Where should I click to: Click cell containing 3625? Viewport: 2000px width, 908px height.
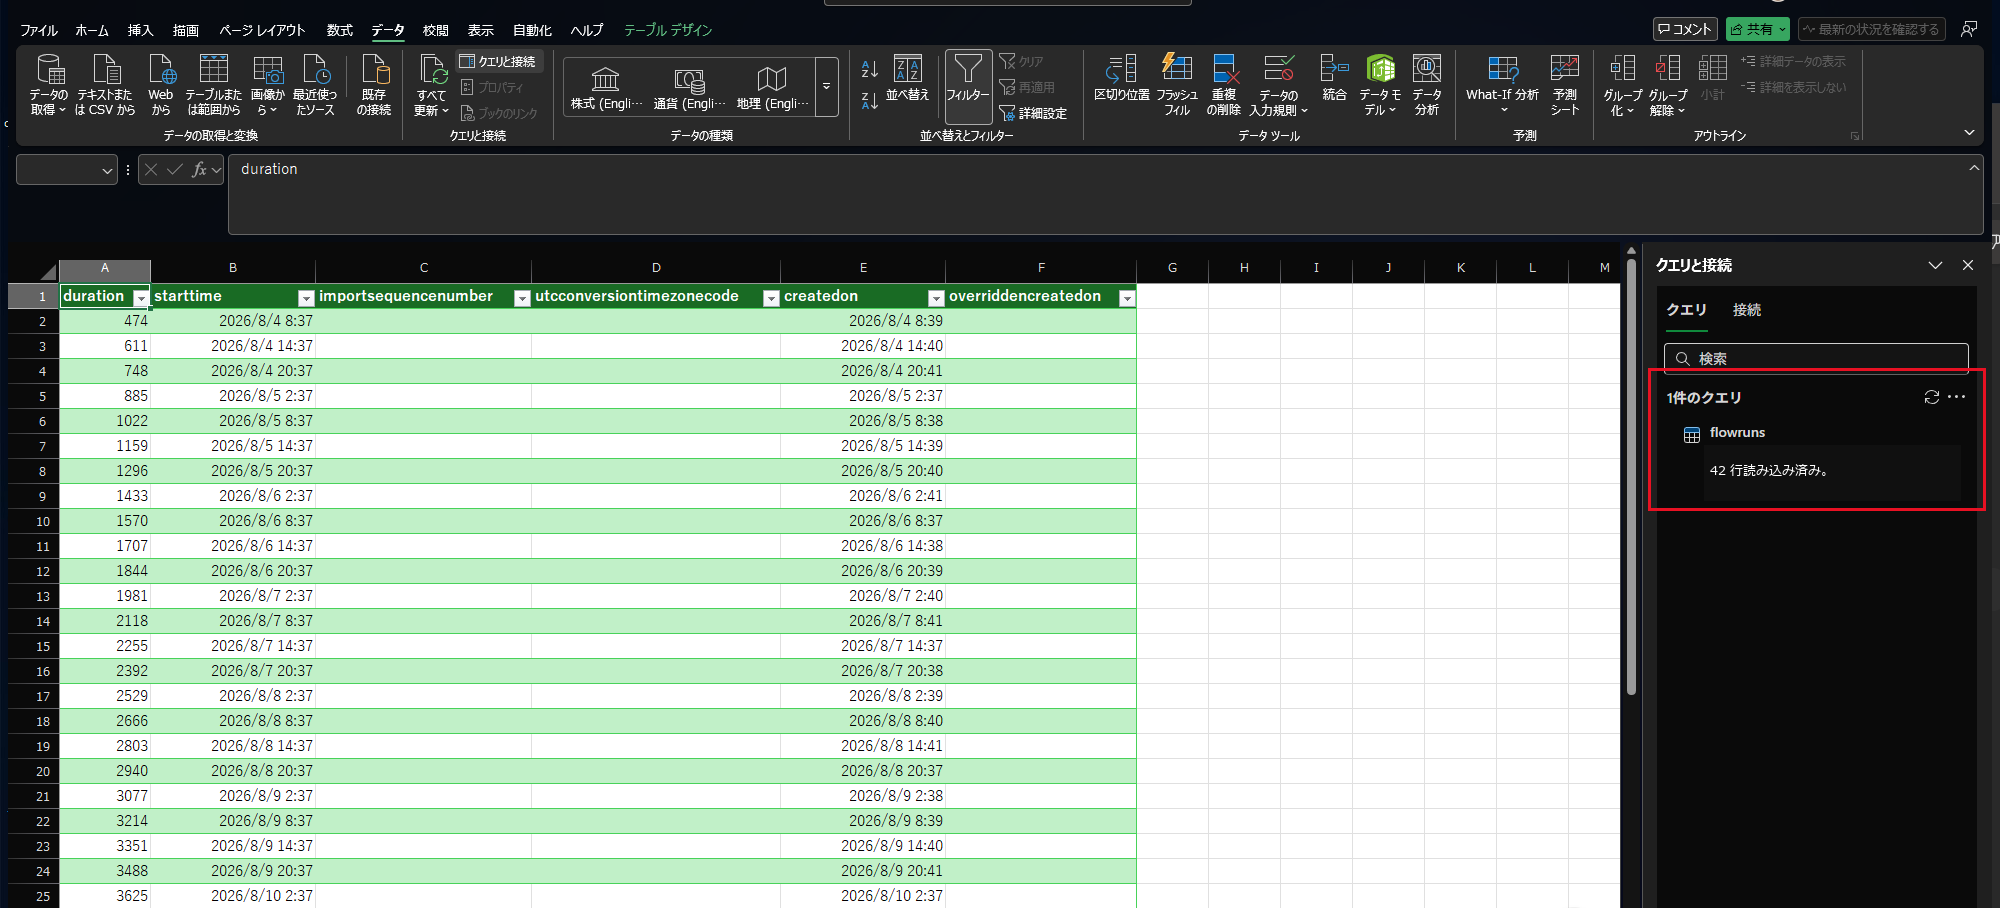[105, 896]
